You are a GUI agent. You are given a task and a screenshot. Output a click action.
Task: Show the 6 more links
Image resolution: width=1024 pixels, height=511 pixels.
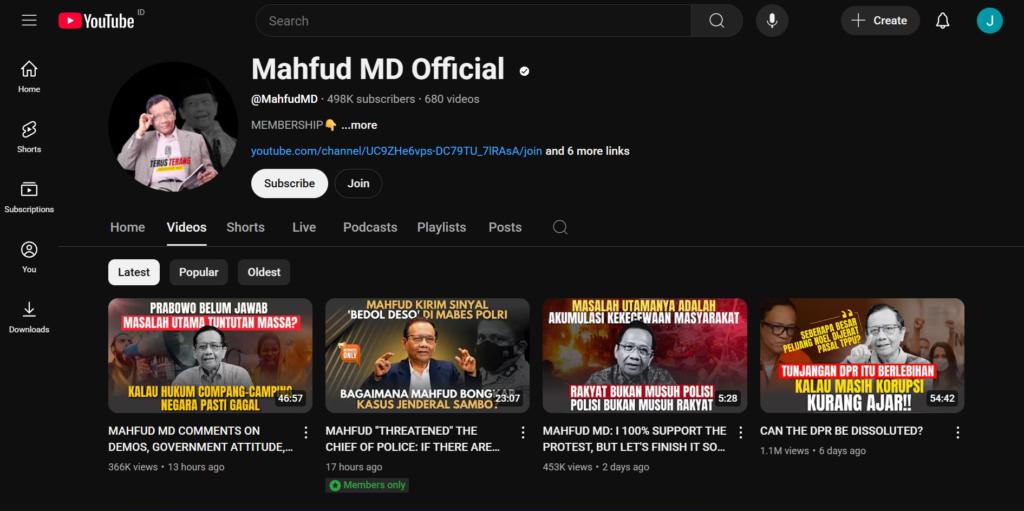588,152
